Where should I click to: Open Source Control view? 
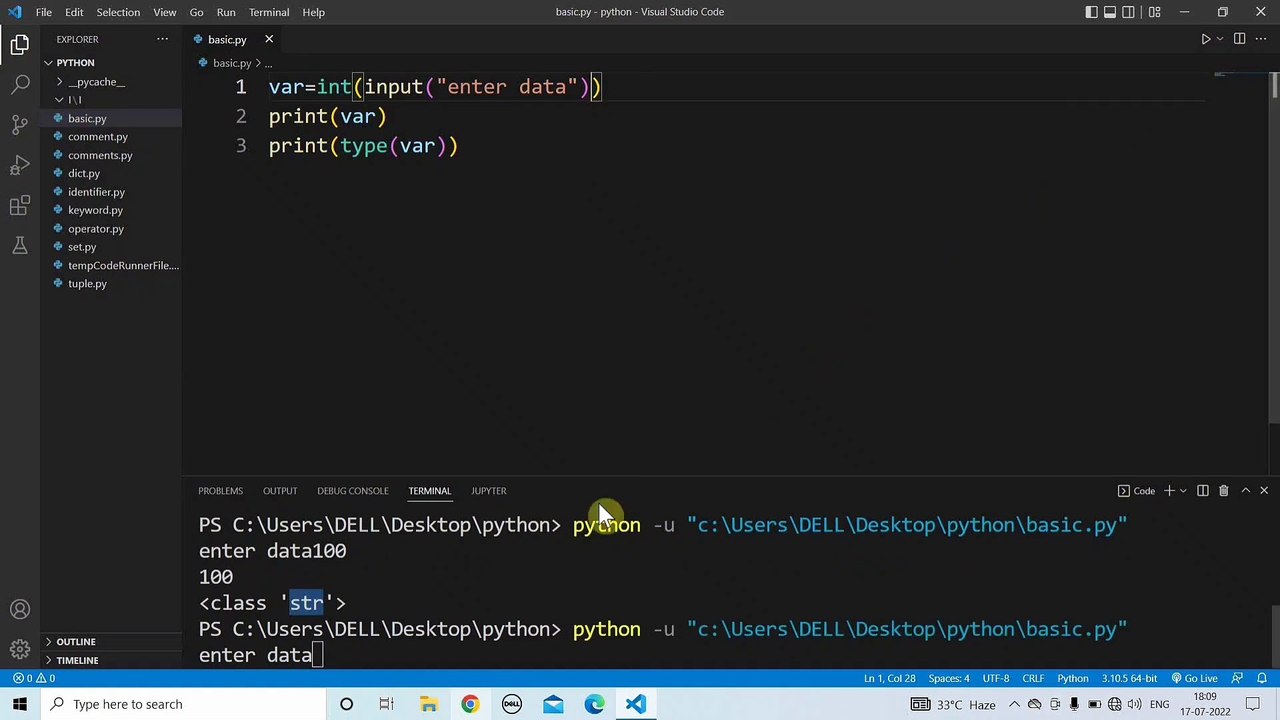tap(20, 125)
